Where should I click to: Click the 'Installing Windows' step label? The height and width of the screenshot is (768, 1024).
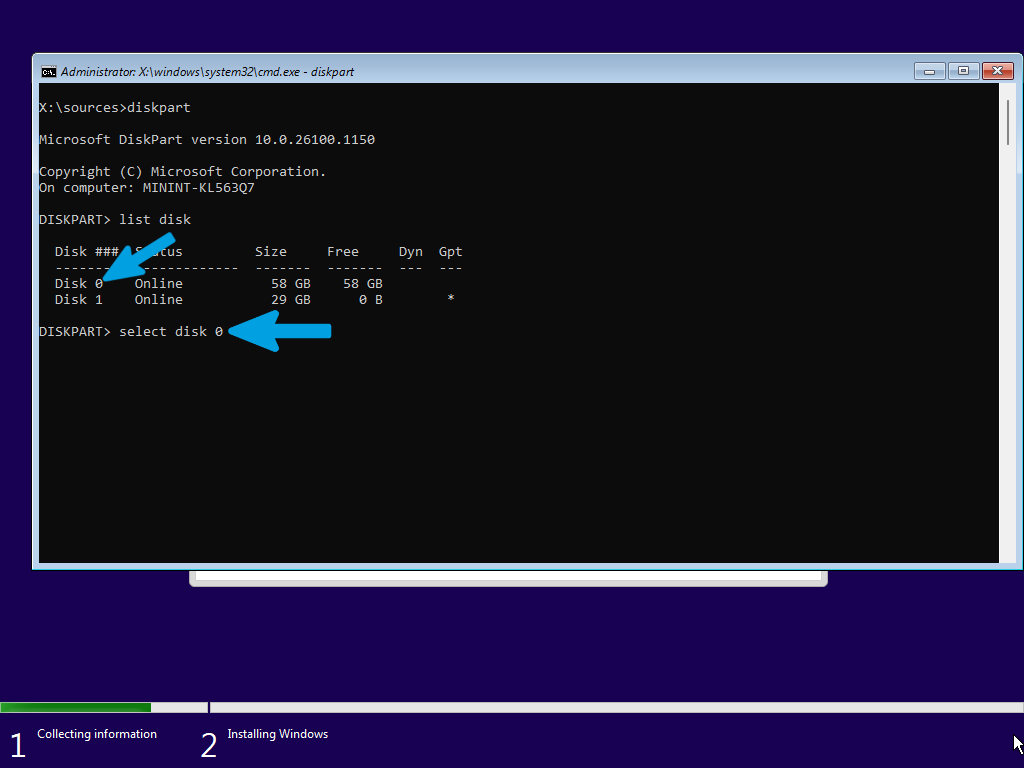point(278,734)
